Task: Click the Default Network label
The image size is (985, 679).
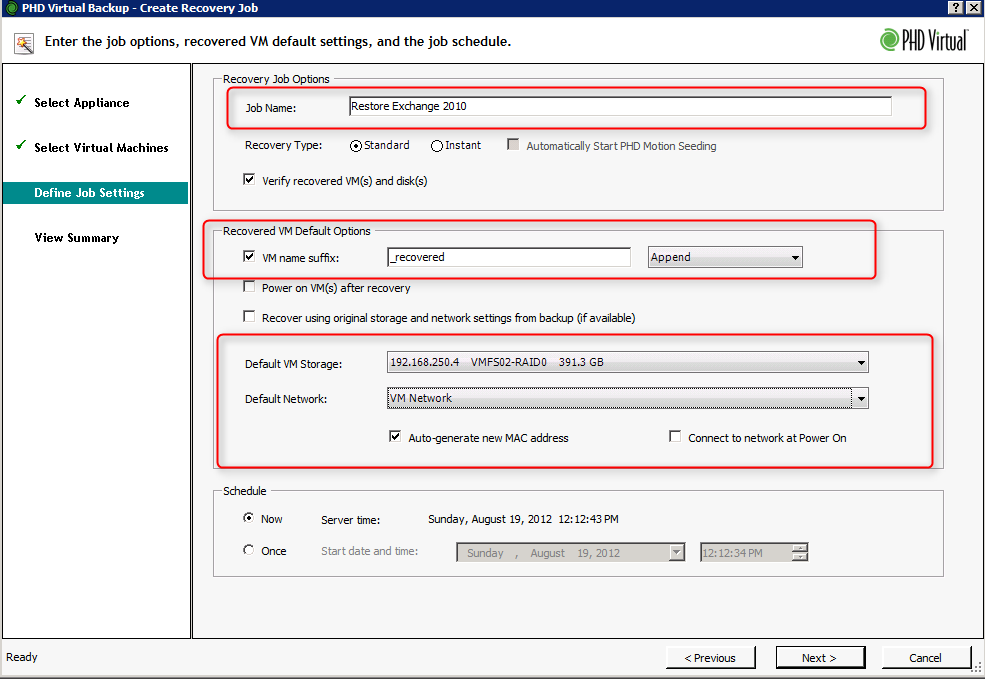Action: click(286, 399)
